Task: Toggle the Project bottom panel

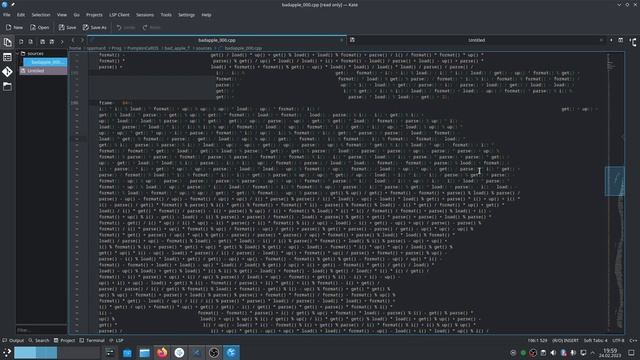Action: point(64,340)
